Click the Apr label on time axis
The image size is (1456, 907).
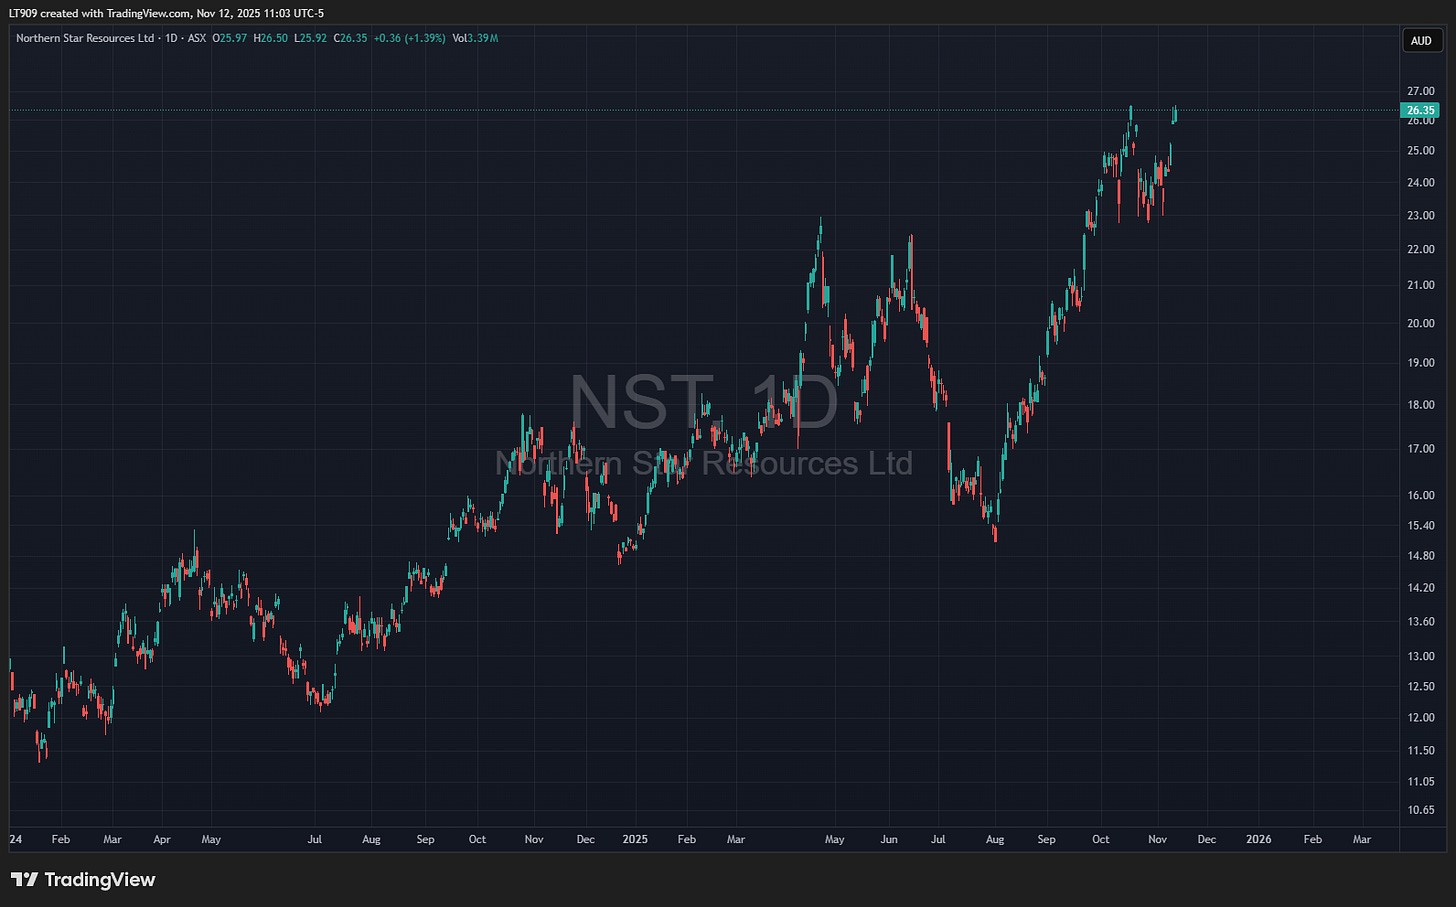click(162, 839)
